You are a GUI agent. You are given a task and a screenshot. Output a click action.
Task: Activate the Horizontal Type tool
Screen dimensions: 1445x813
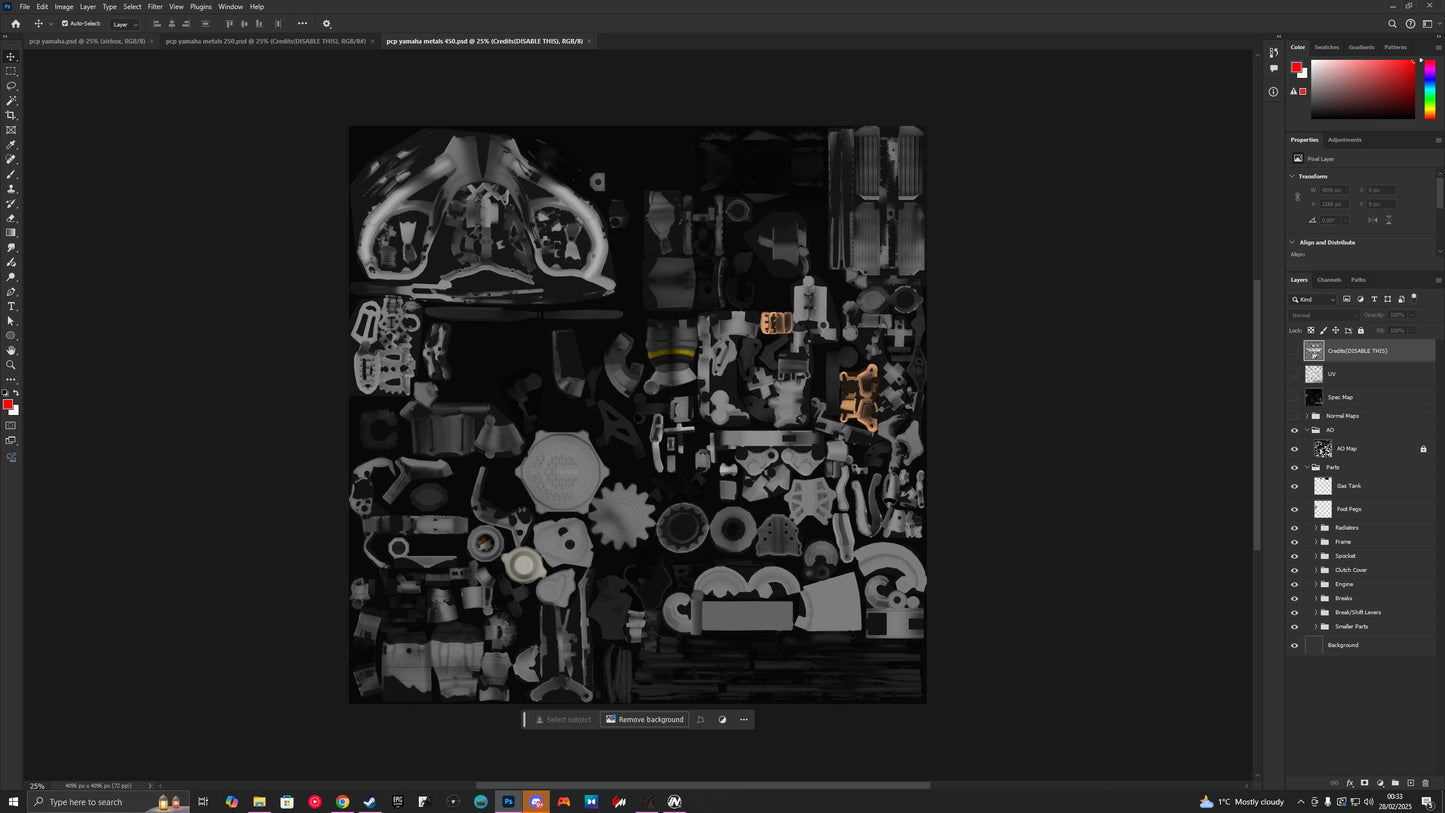coord(11,306)
